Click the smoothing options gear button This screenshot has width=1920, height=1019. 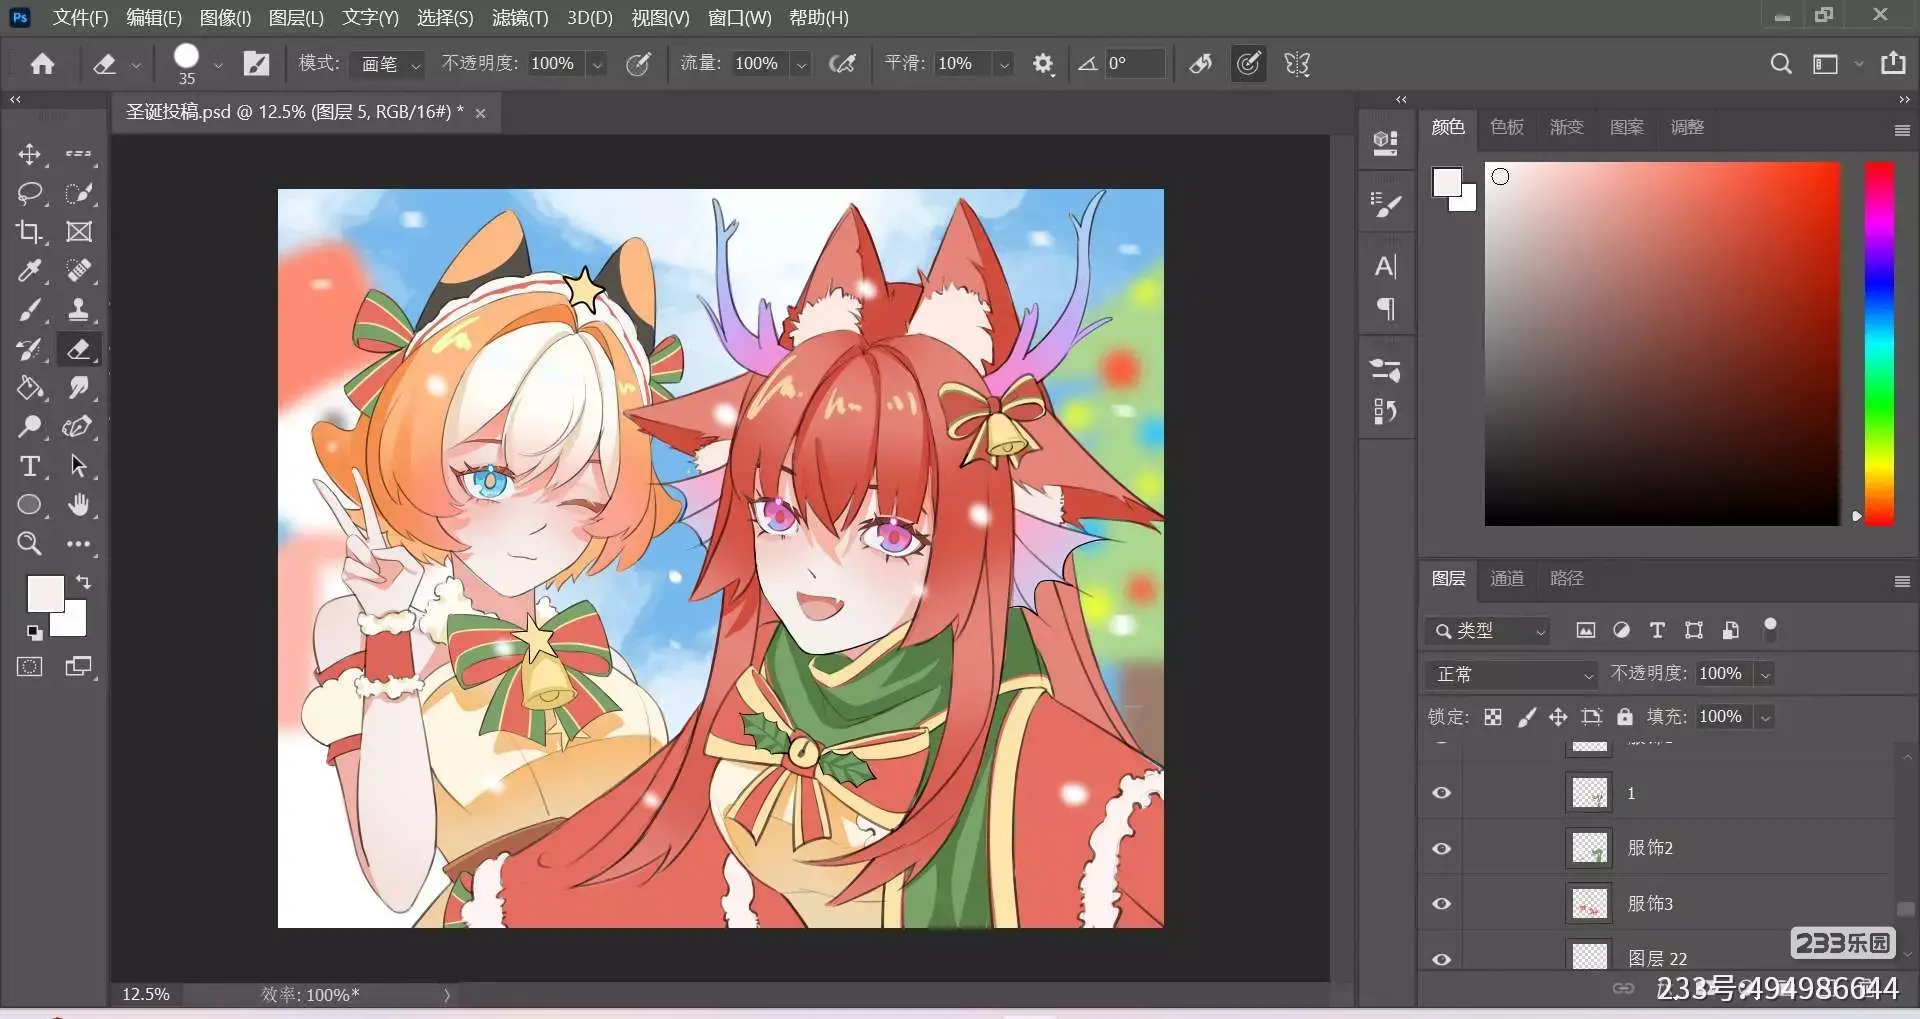1043,64
